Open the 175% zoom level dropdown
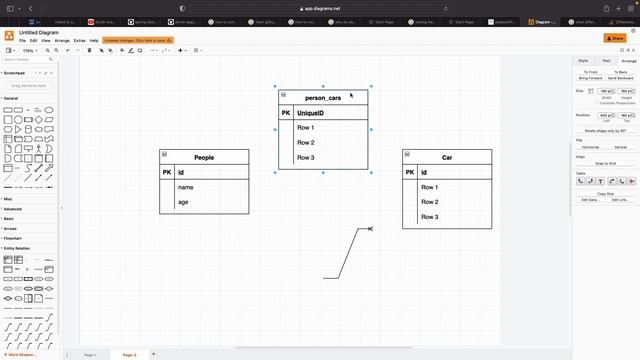 point(30,51)
